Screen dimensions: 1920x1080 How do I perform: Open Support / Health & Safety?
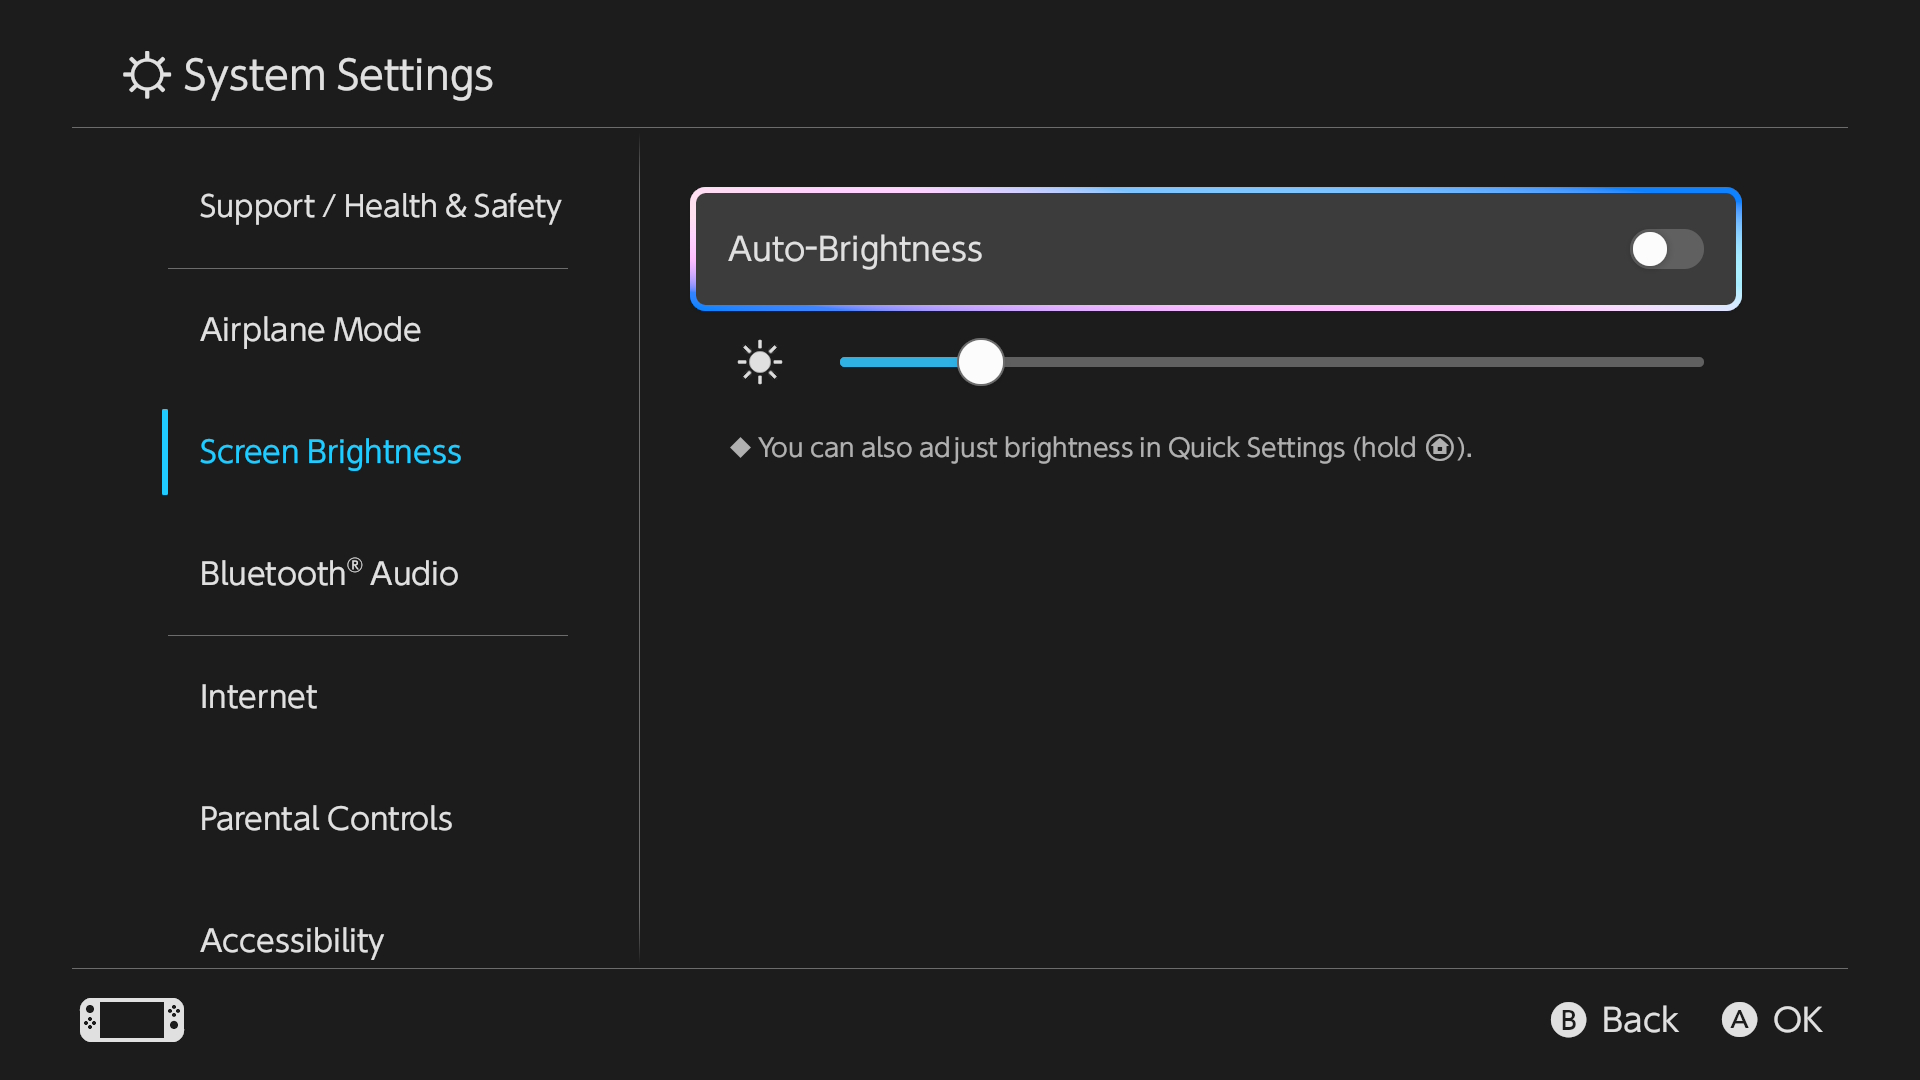[x=380, y=206]
